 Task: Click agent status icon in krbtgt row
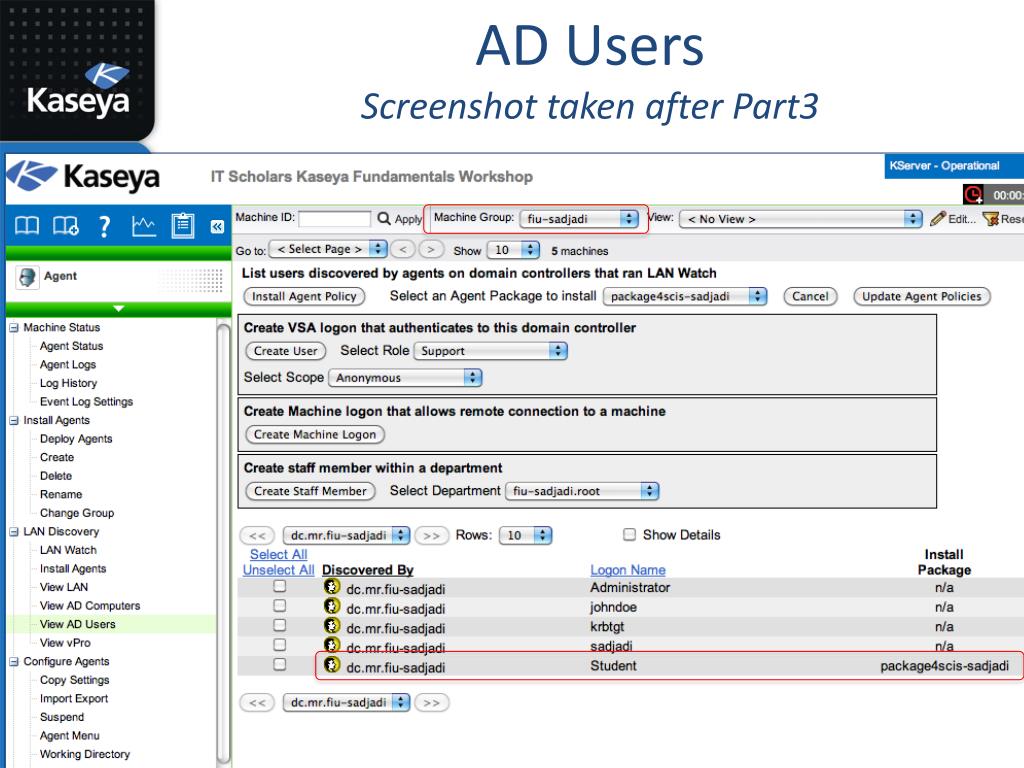[x=332, y=626]
